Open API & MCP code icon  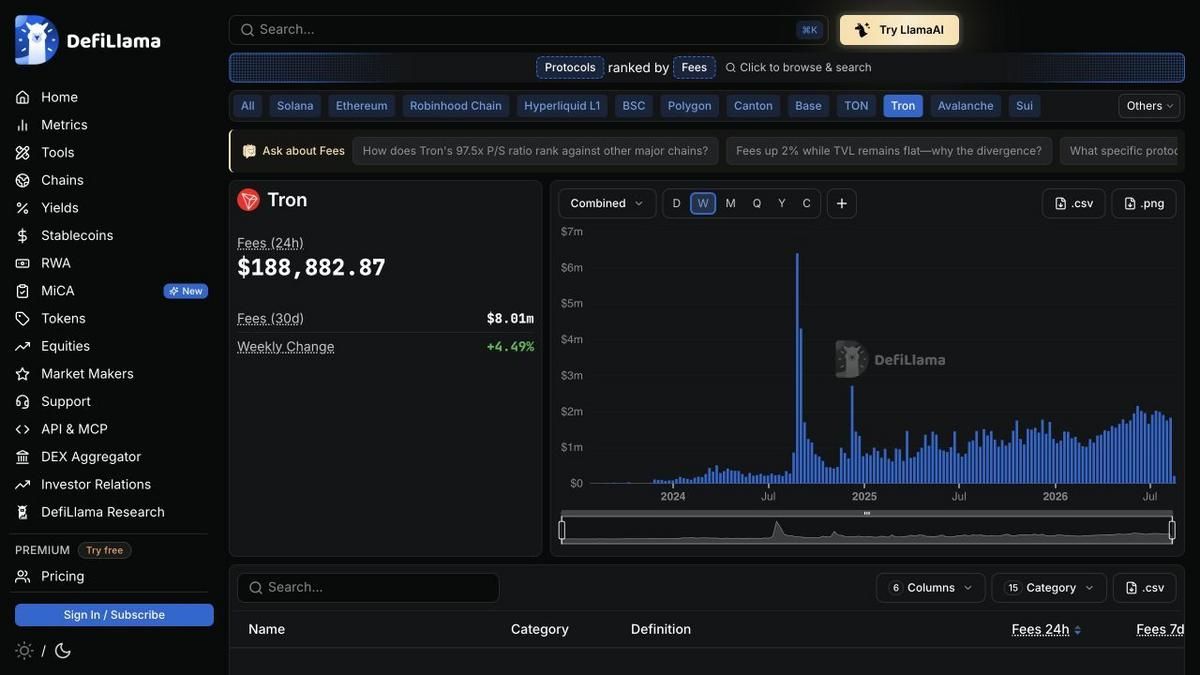pyautogui.click(x=23, y=429)
